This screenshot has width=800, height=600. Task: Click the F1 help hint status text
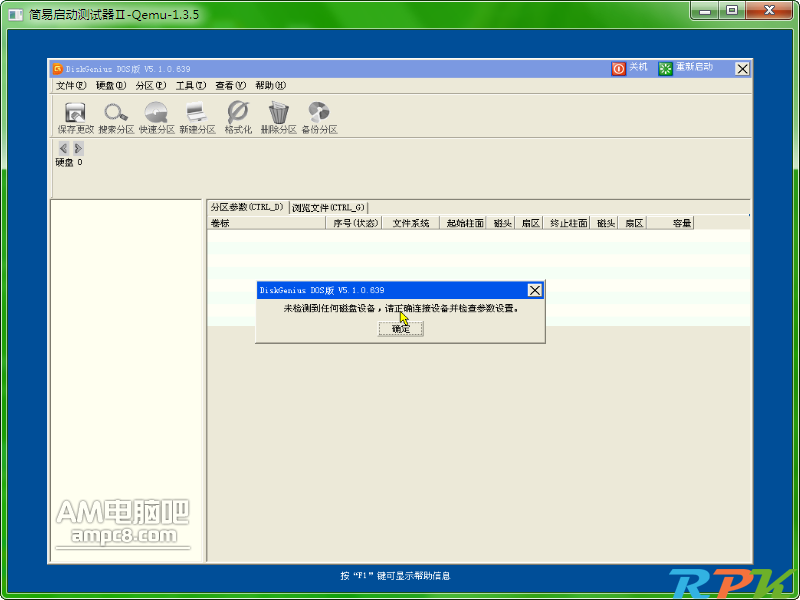[395, 576]
